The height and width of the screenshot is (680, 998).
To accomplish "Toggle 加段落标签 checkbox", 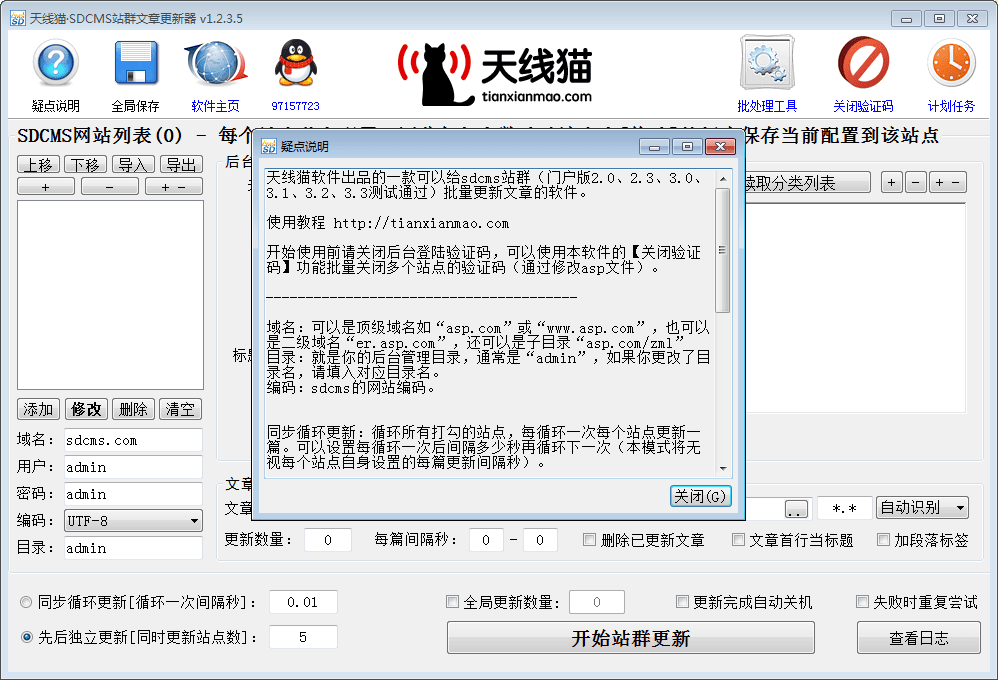I will click(x=883, y=540).
